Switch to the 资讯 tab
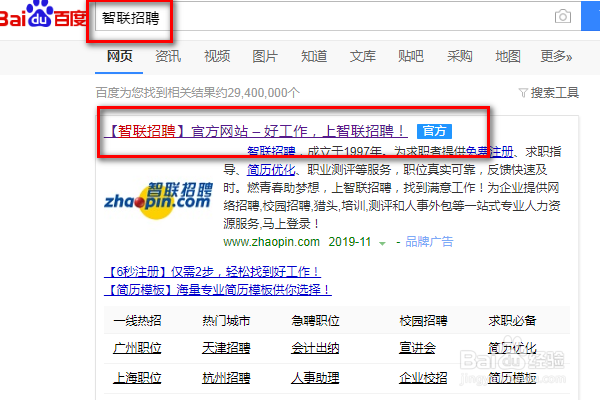Screen dimensions: 600x400 168,56
